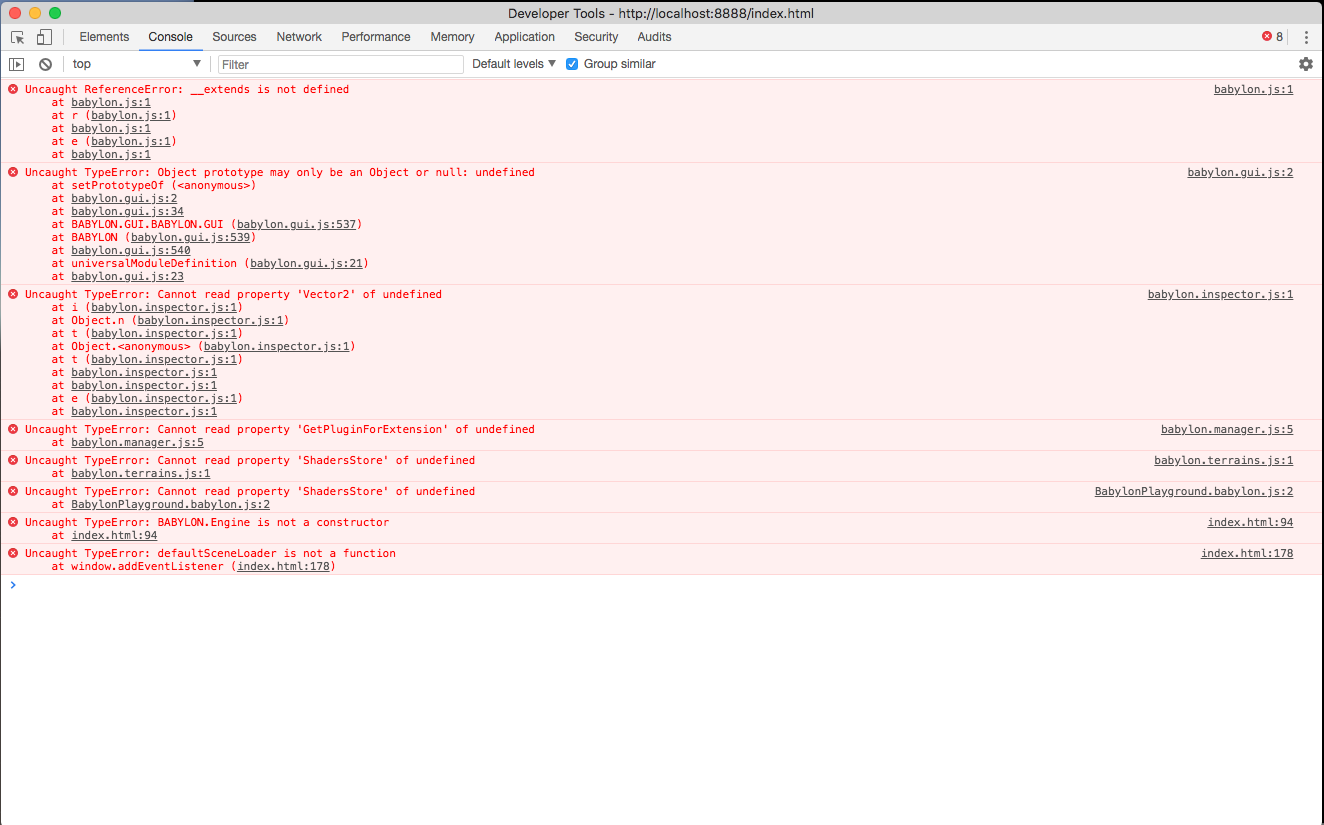This screenshot has width=1324, height=825.
Task: Open the index.html:94 source link at right
Action: (x=1249, y=522)
